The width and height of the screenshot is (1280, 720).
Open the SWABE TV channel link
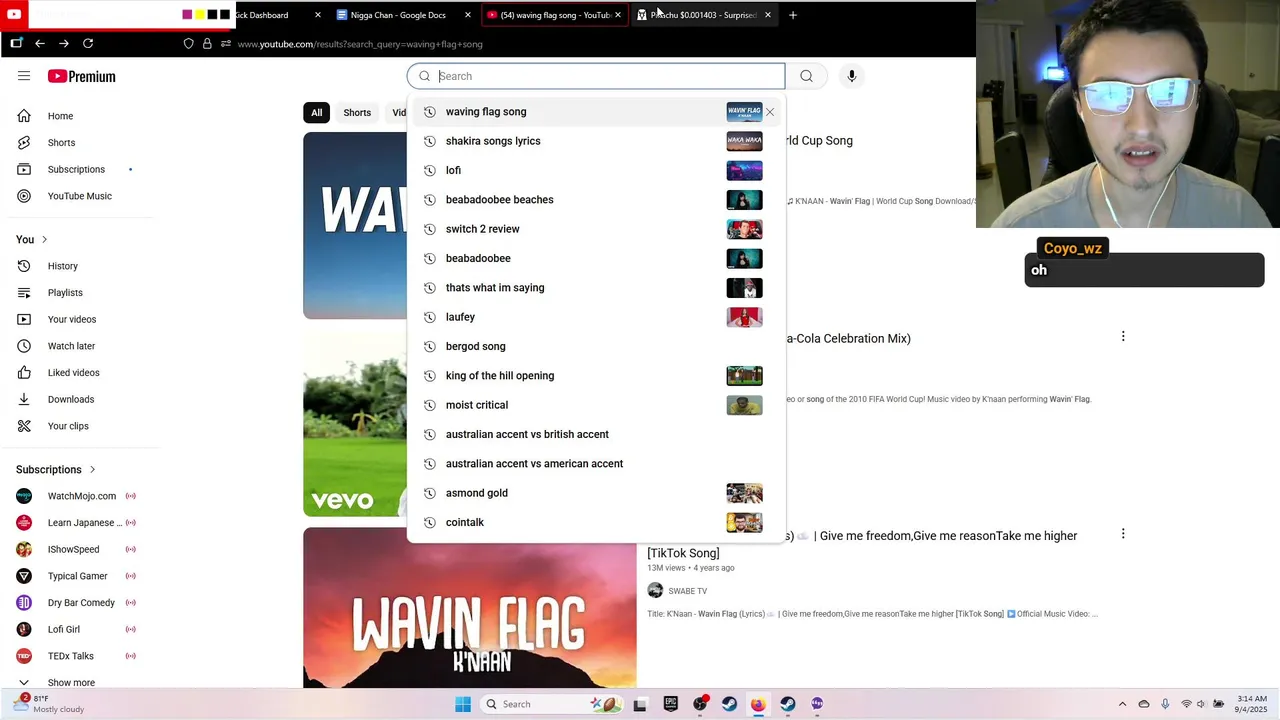tap(687, 591)
